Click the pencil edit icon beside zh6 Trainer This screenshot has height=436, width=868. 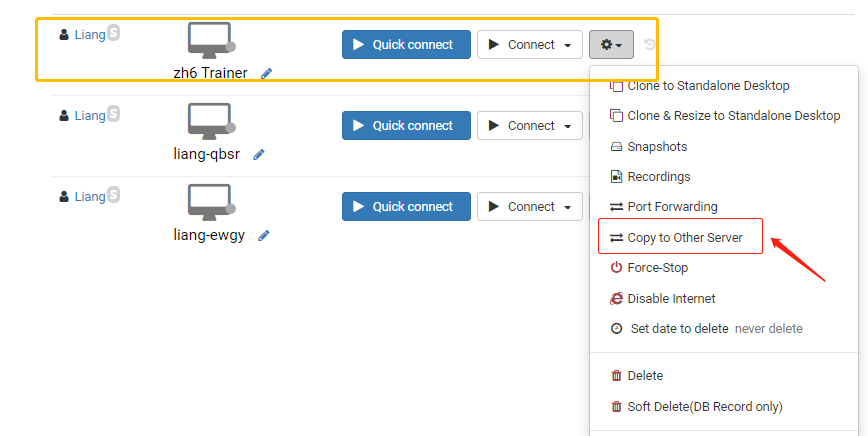pos(266,74)
